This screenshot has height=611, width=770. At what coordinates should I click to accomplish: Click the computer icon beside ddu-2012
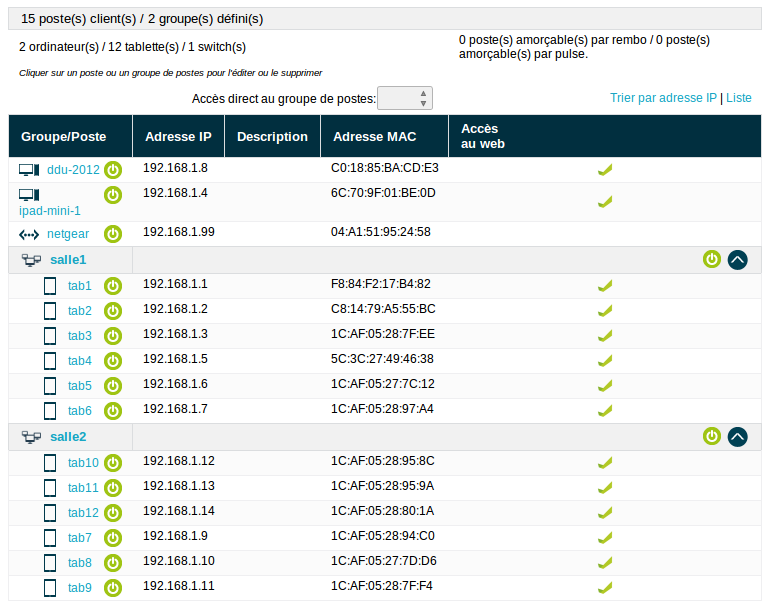29,170
